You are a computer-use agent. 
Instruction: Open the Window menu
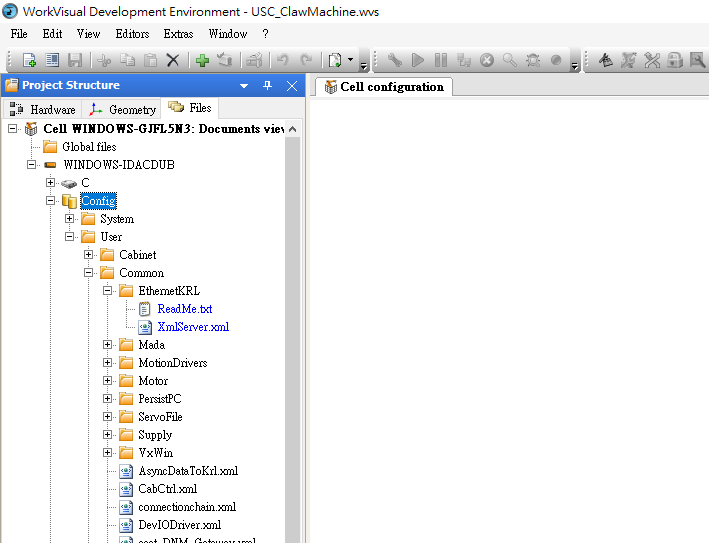[x=228, y=34]
